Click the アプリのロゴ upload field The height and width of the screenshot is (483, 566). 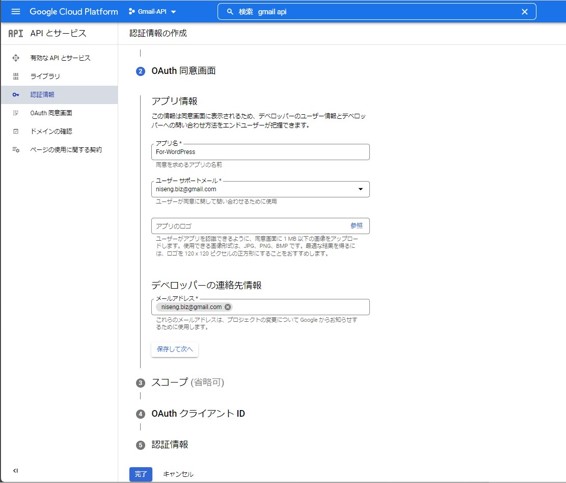(x=260, y=226)
